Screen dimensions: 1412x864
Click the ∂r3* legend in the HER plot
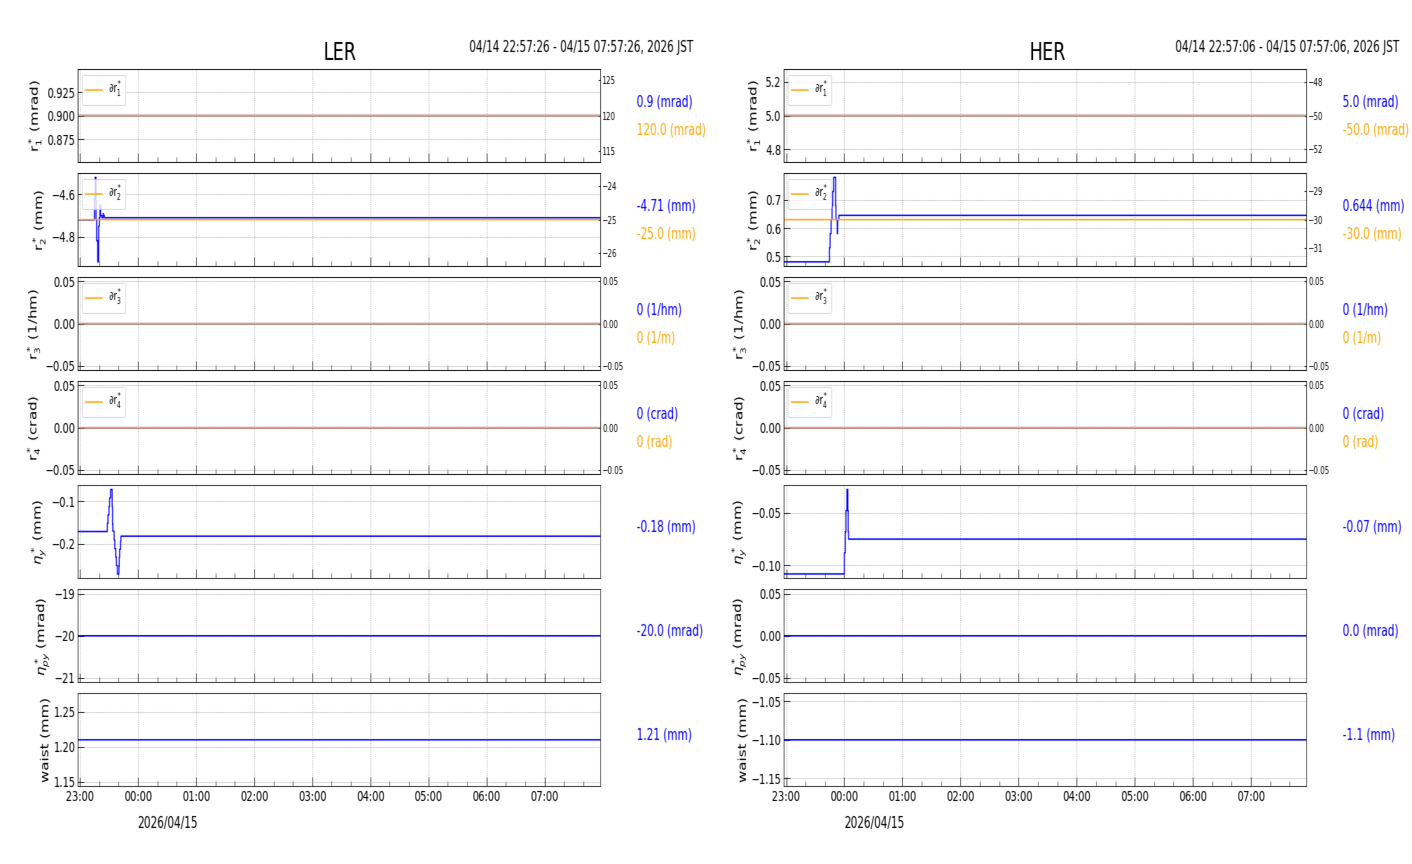pyautogui.click(x=810, y=298)
